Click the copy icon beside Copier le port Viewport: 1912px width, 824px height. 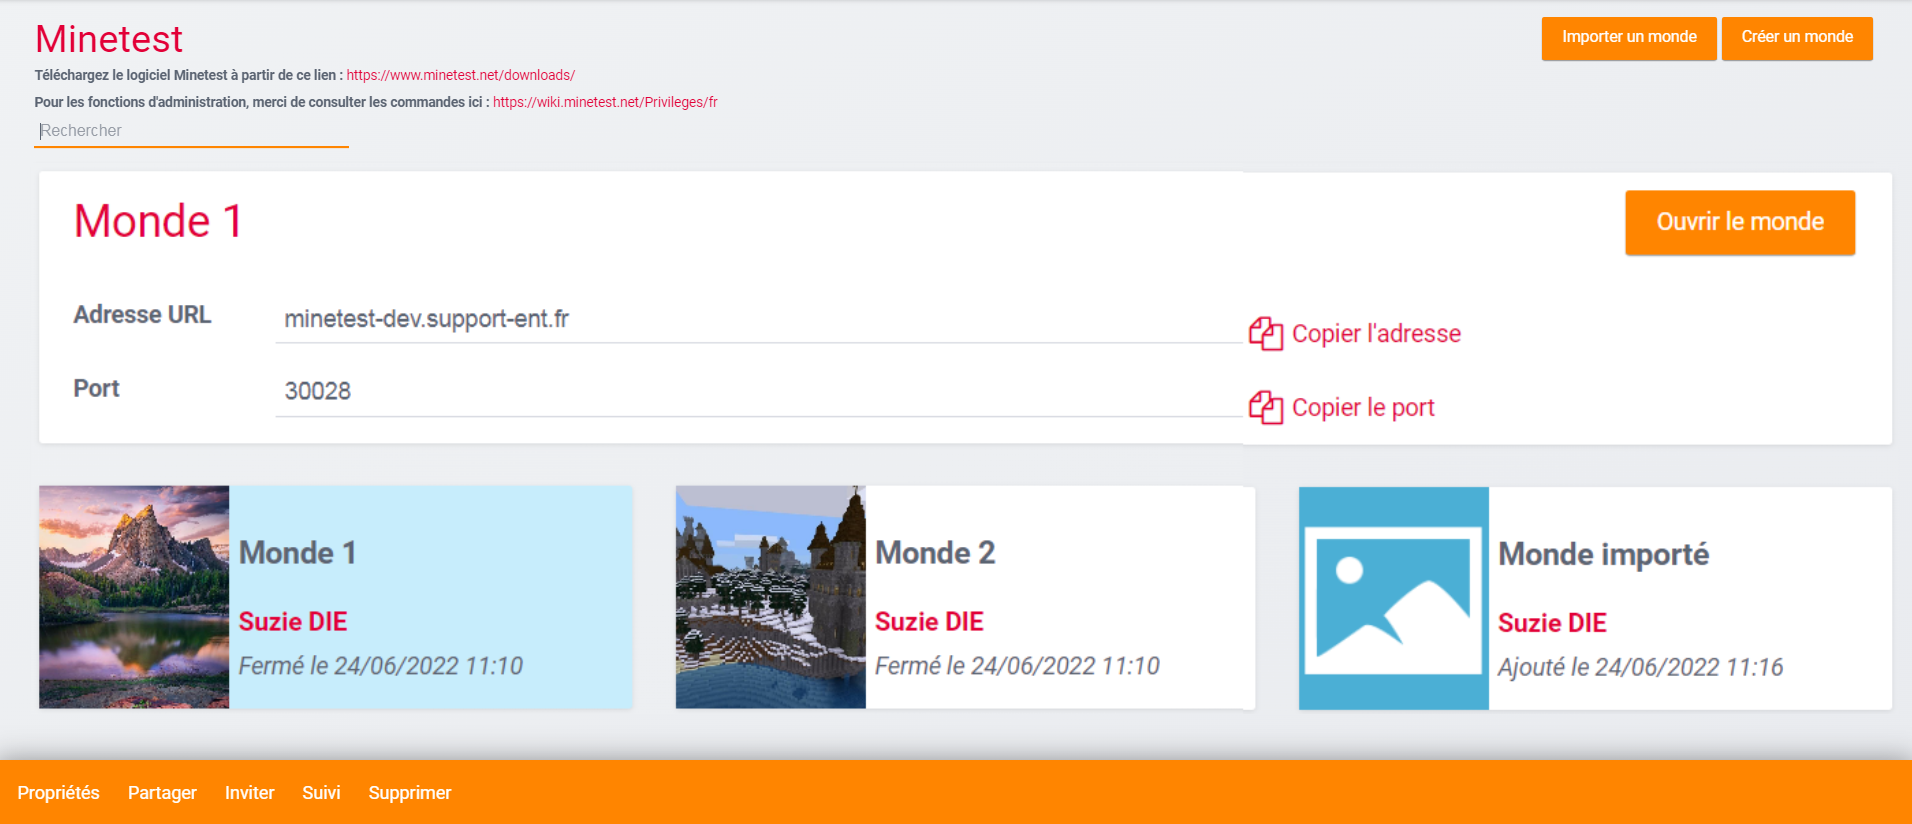1265,408
